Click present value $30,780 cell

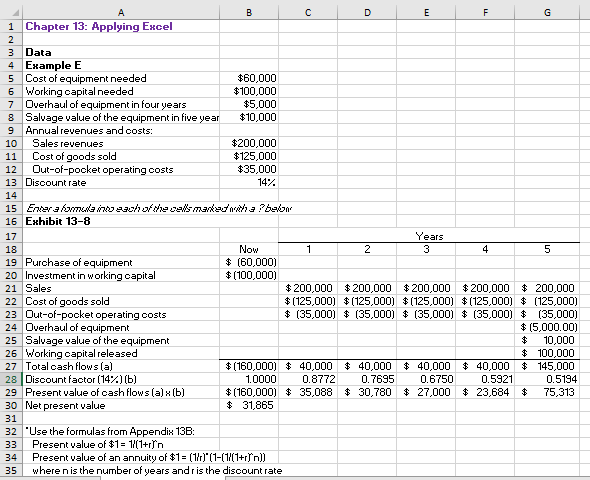pos(367,392)
